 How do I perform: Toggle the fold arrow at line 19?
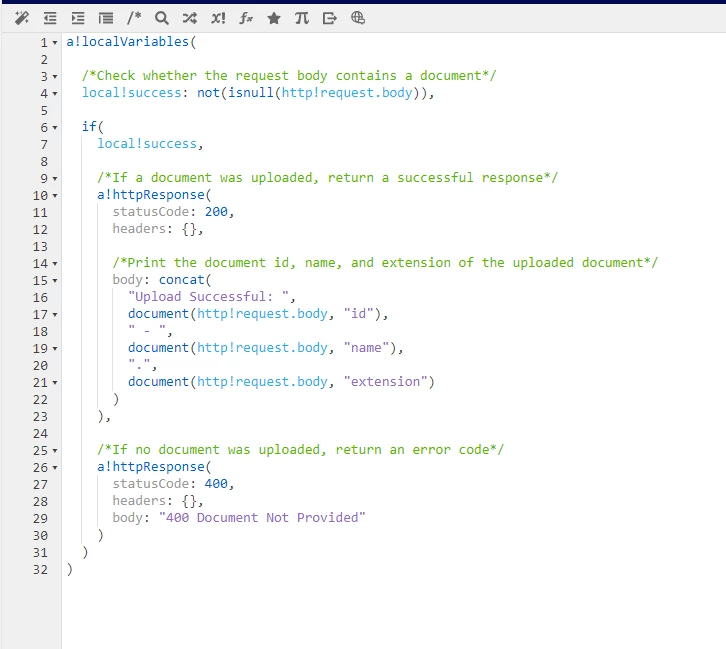tap(55, 349)
